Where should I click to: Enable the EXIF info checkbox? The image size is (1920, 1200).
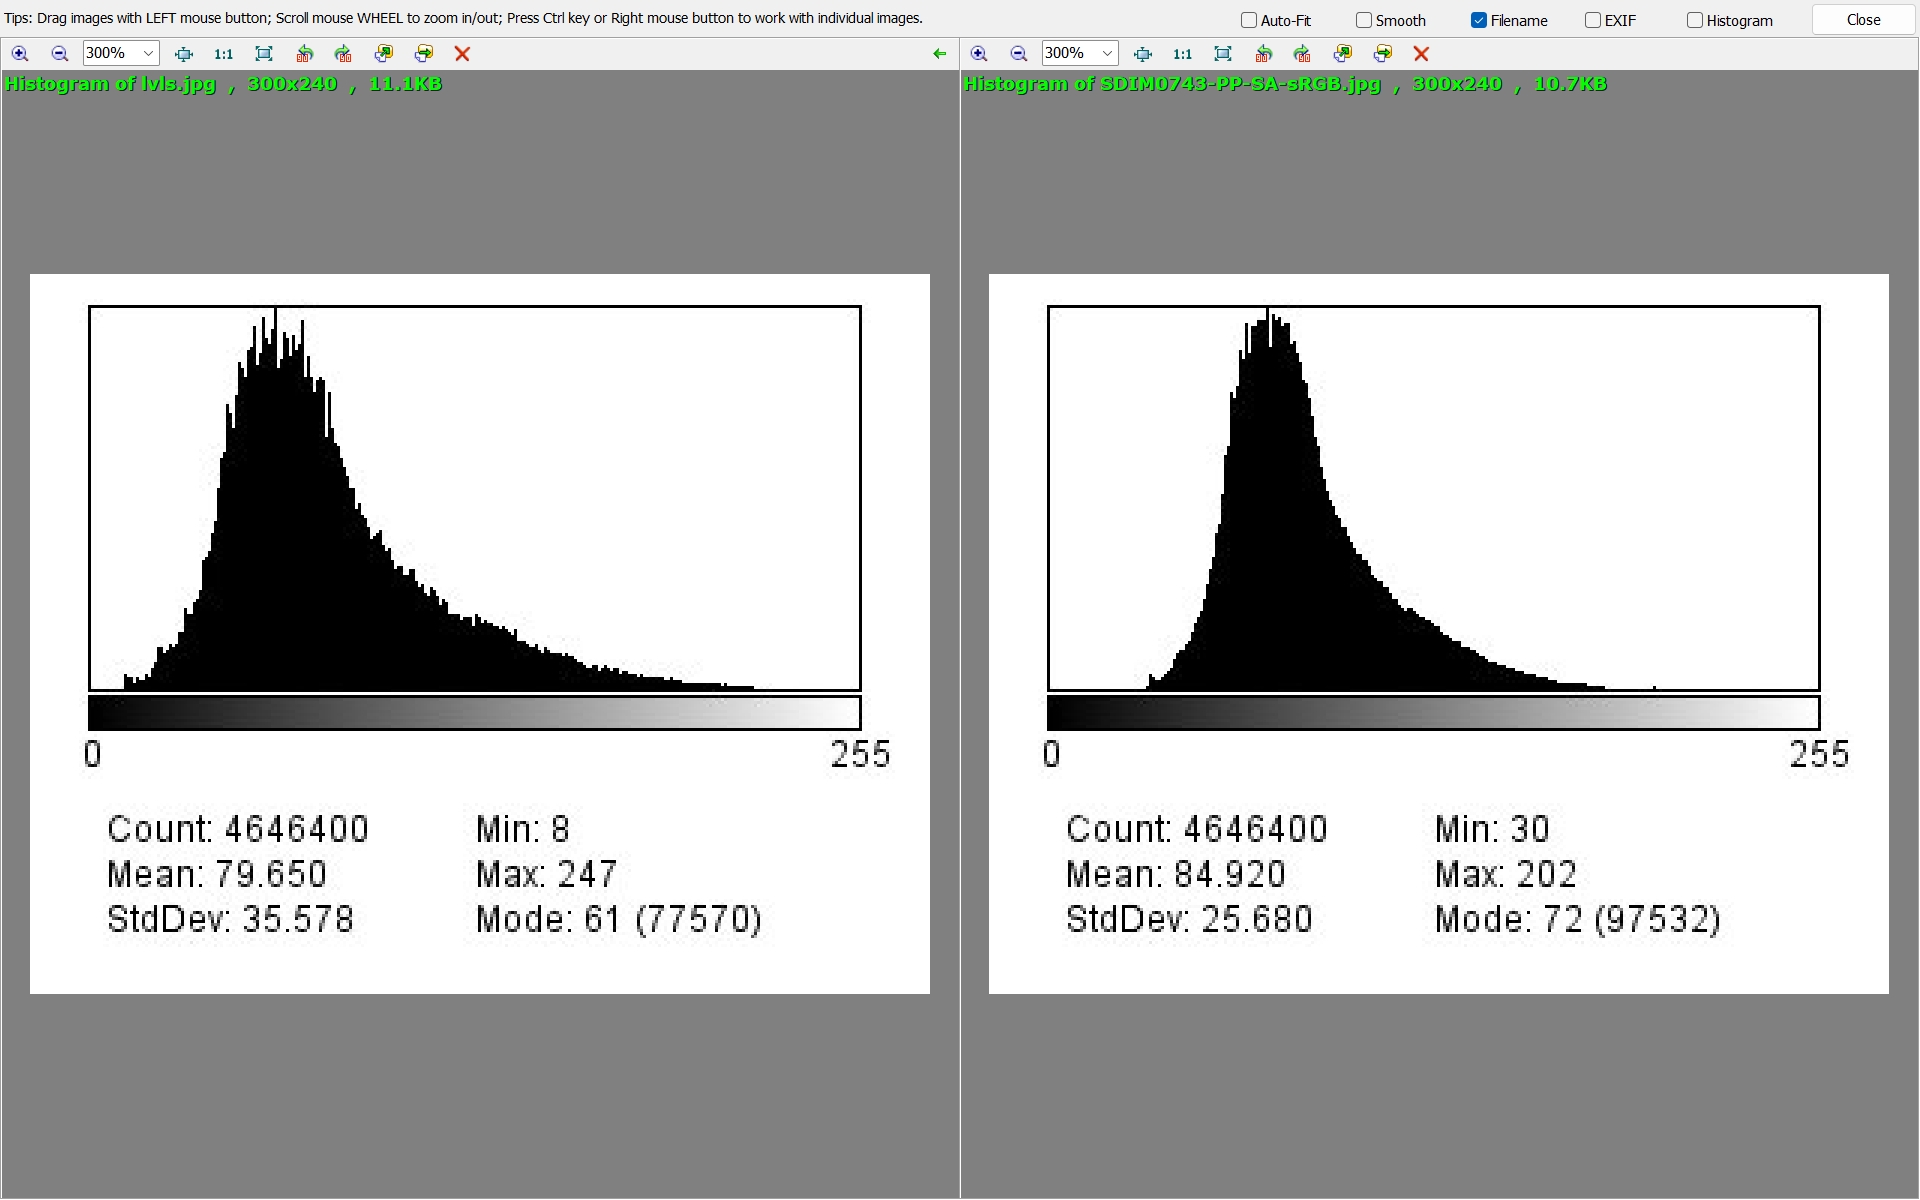[1593, 20]
